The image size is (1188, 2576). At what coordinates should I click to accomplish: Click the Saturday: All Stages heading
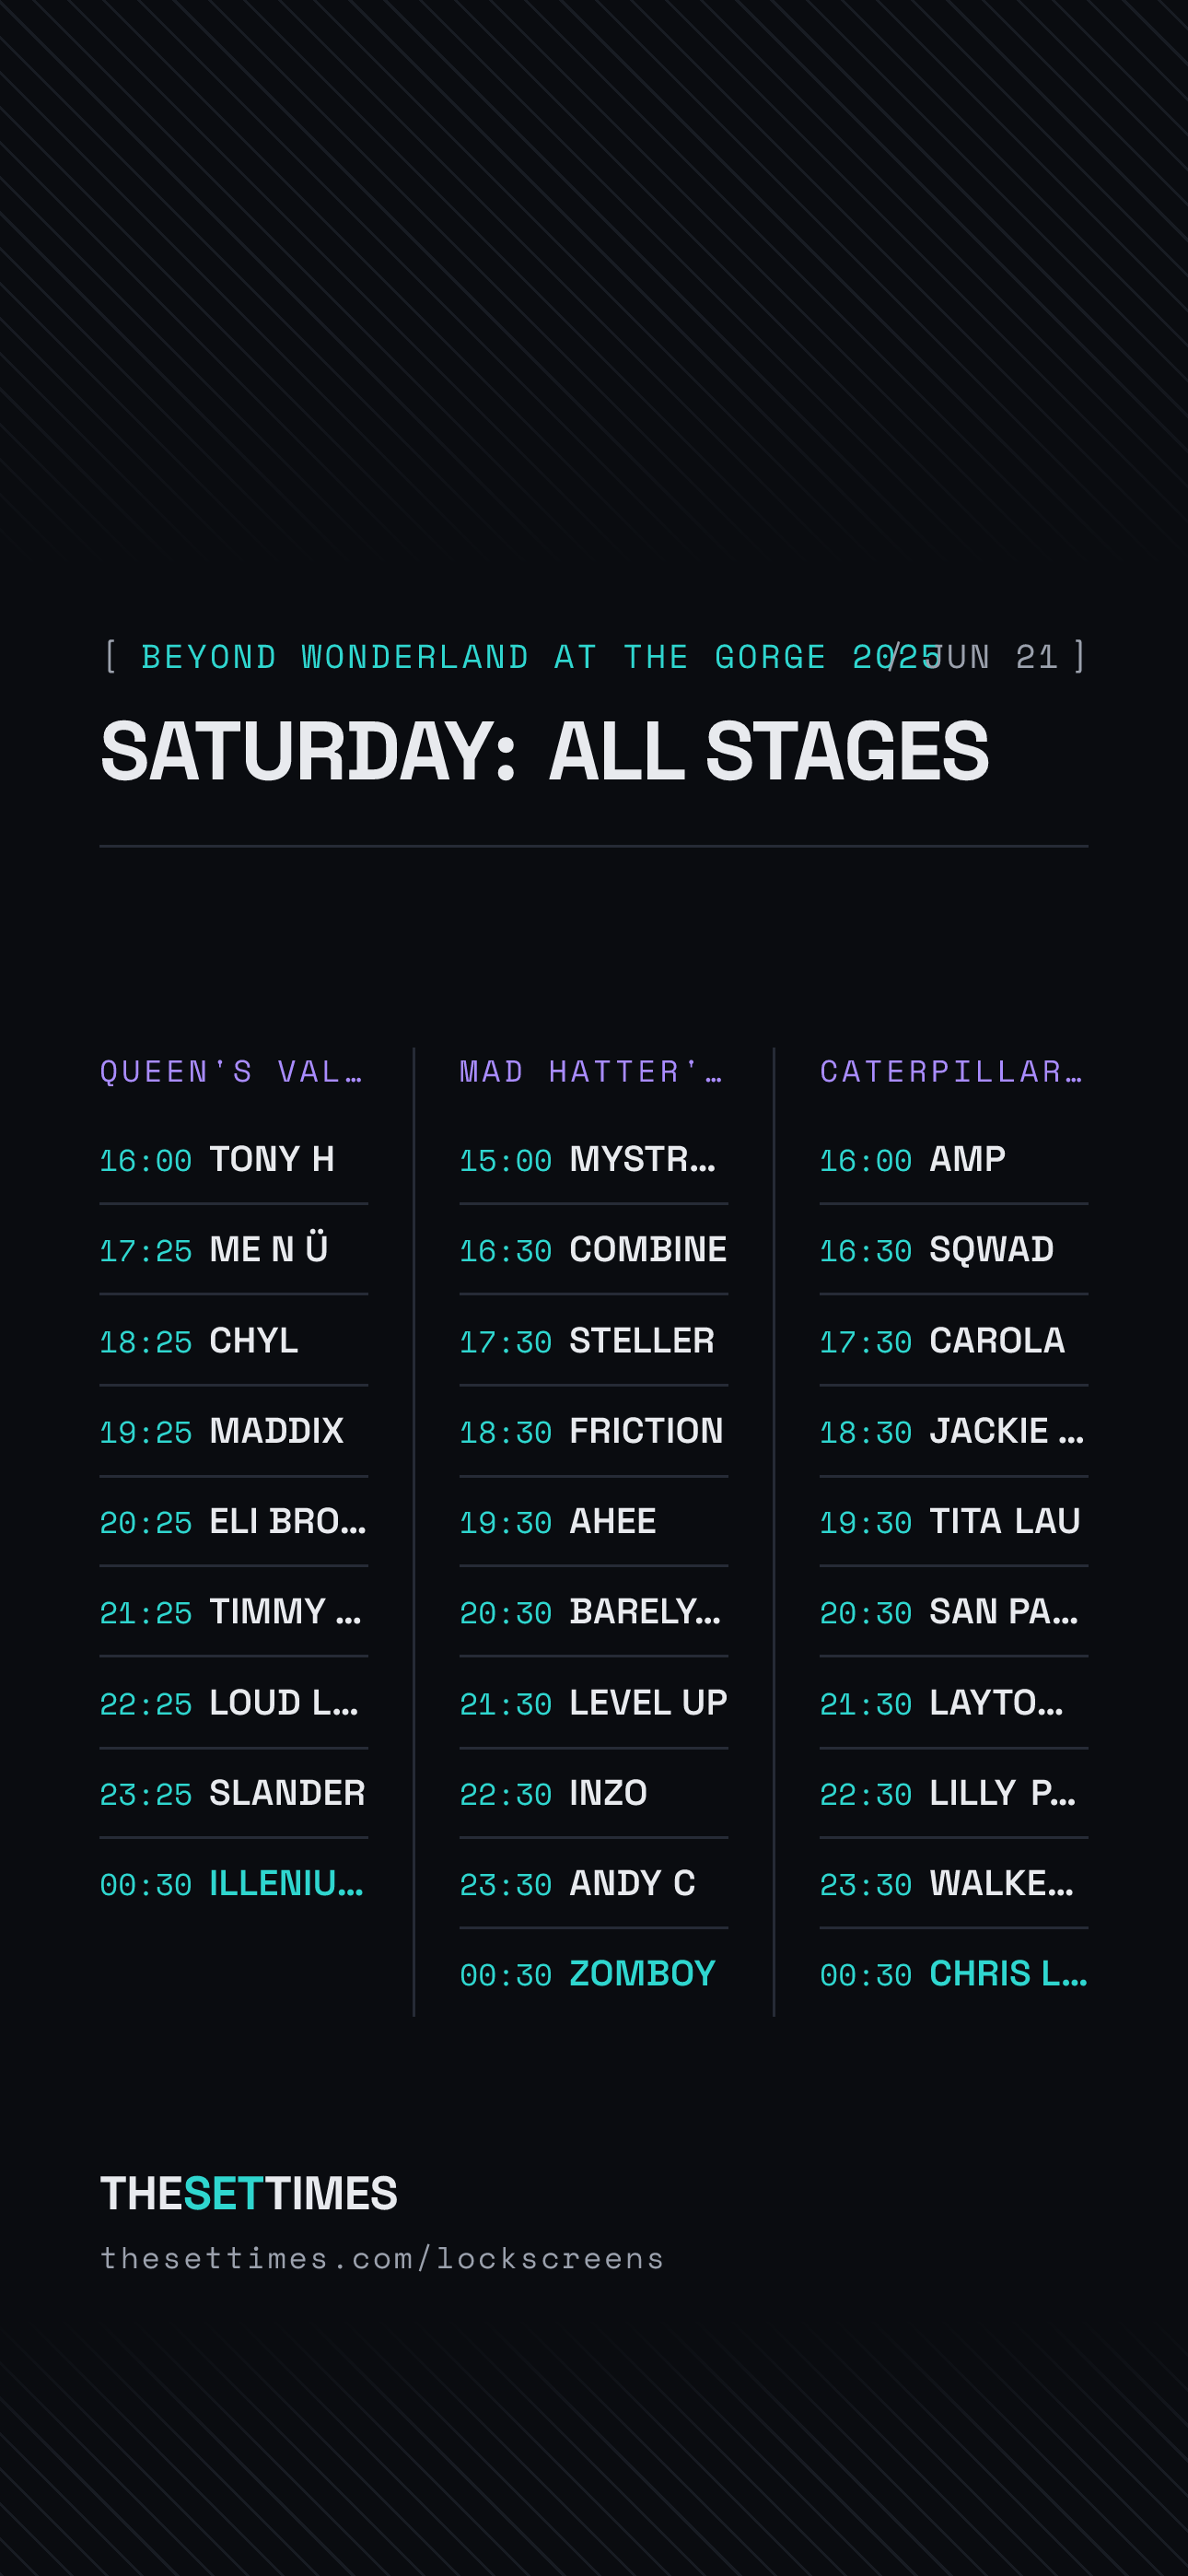[x=545, y=751]
